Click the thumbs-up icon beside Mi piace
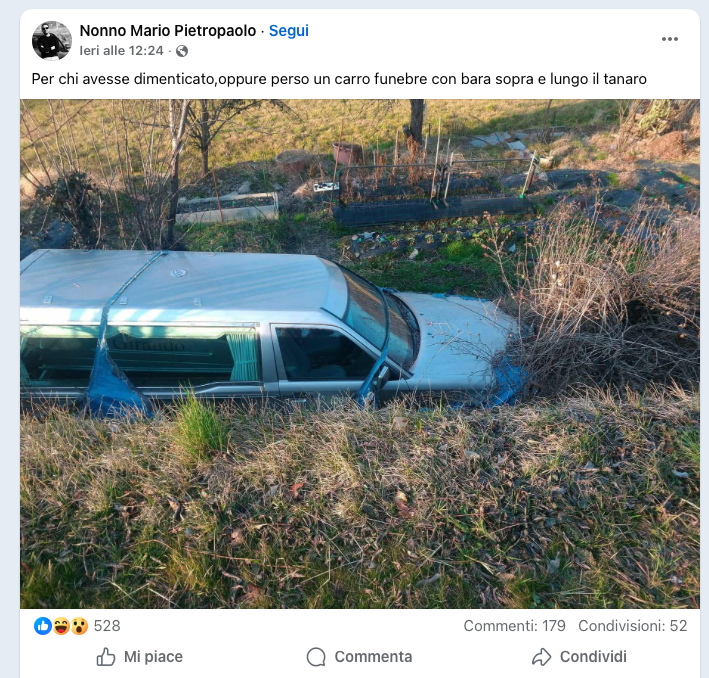The height and width of the screenshot is (678, 709). pyautogui.click(x=106, y=657)
